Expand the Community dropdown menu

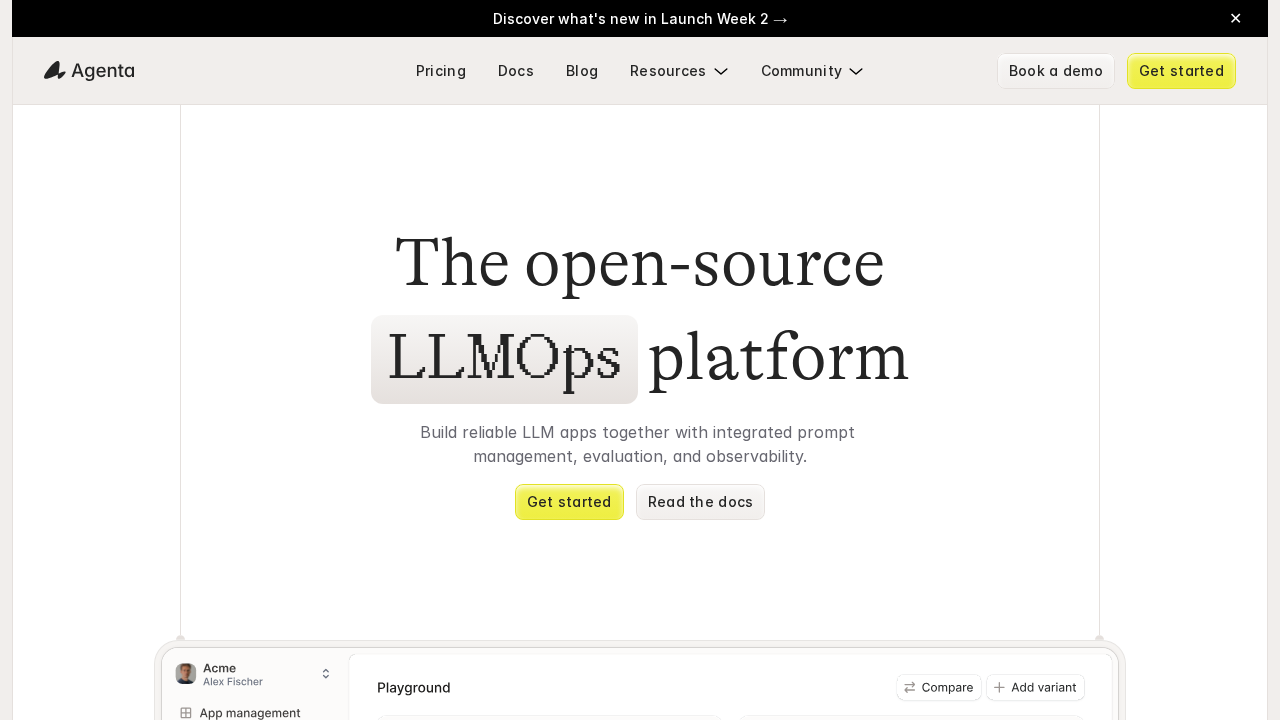pyautogui.click(x=812, y=71)
